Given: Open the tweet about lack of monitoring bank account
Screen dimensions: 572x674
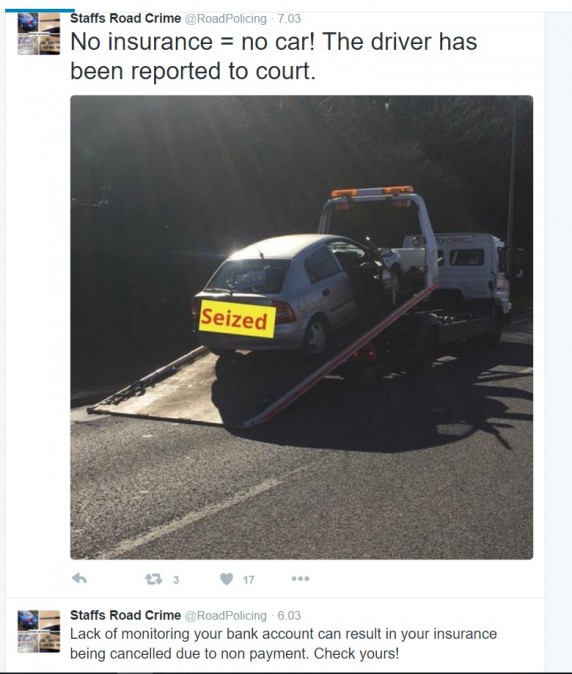Looking at the screenshot, I should point(283,643).
